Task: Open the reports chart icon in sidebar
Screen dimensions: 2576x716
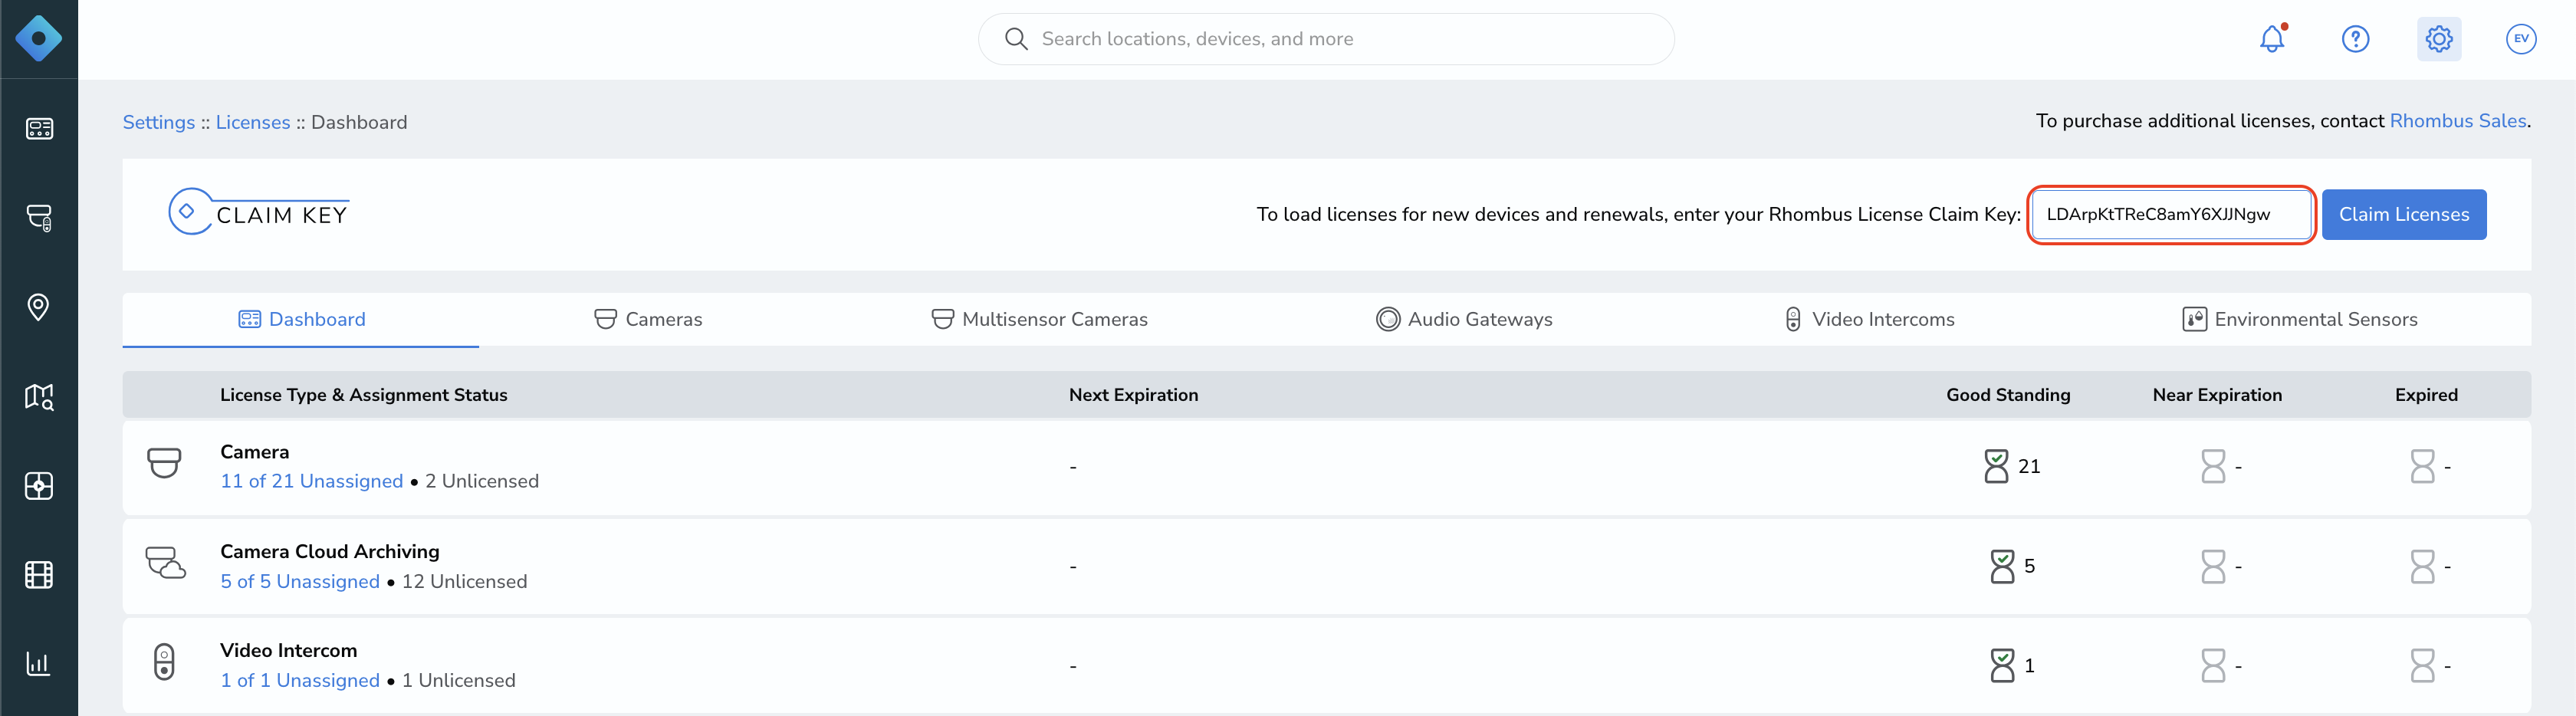Action: (39, 664)
